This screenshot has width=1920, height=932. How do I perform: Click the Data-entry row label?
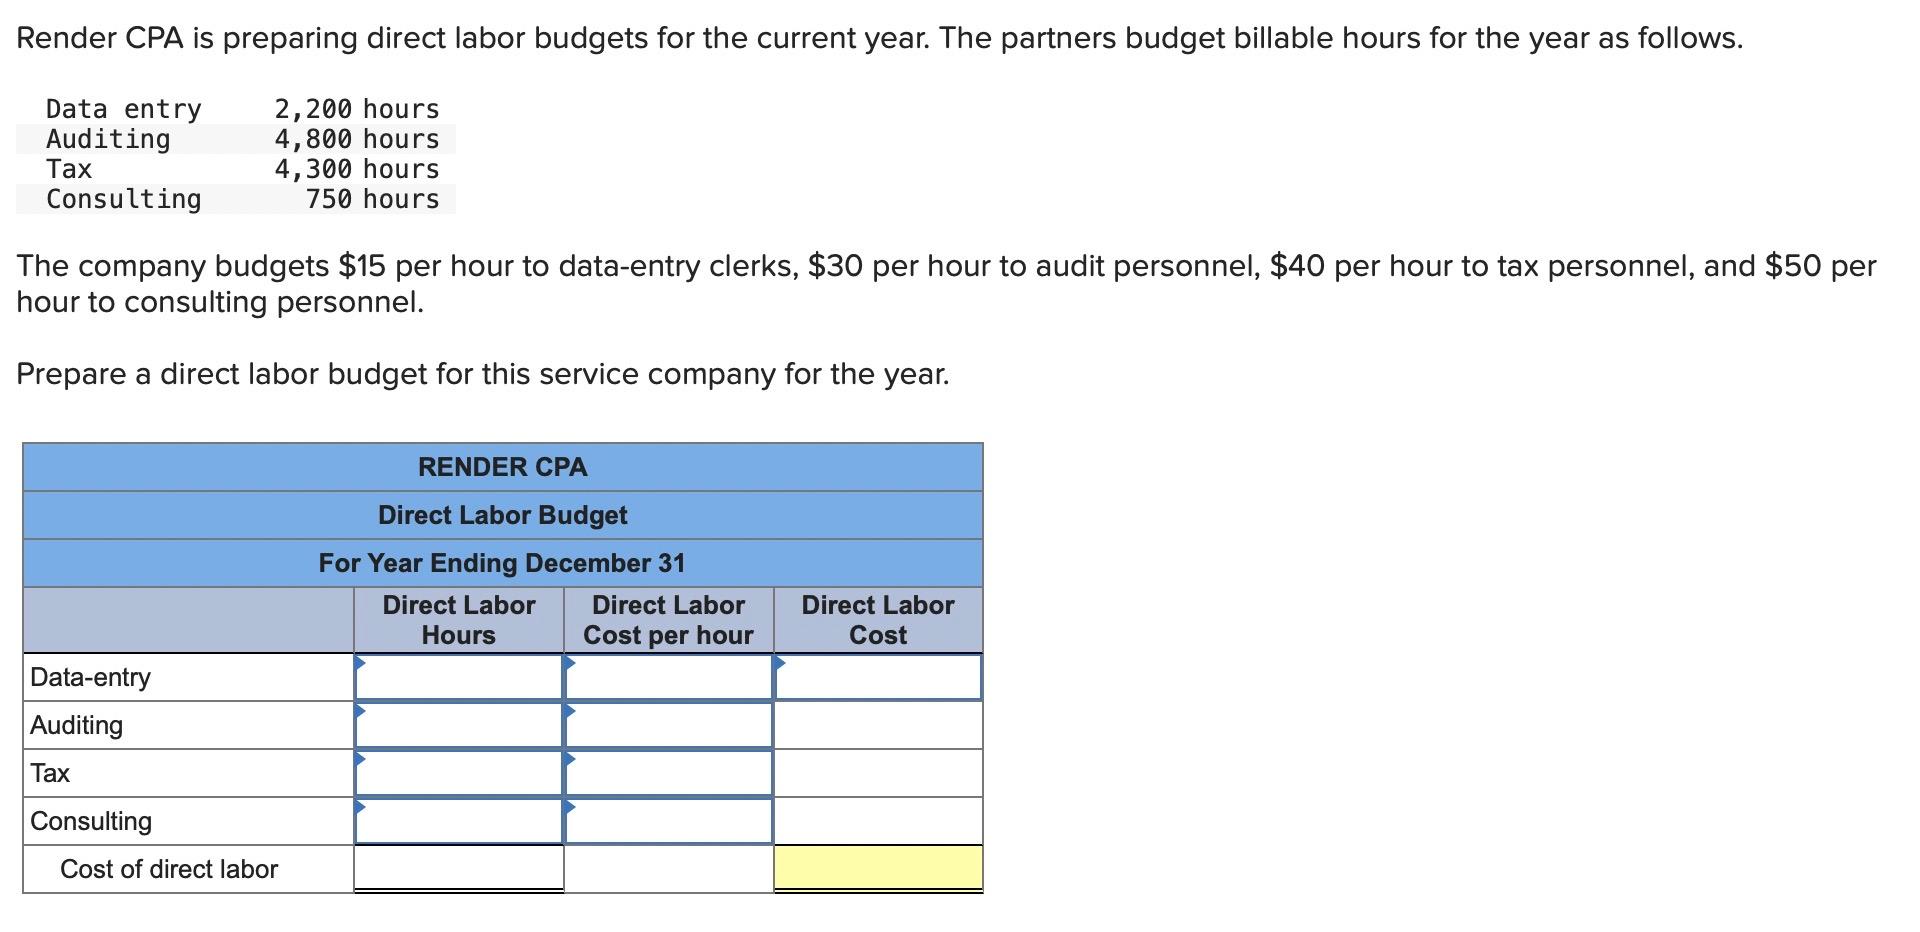coord(90,677)
